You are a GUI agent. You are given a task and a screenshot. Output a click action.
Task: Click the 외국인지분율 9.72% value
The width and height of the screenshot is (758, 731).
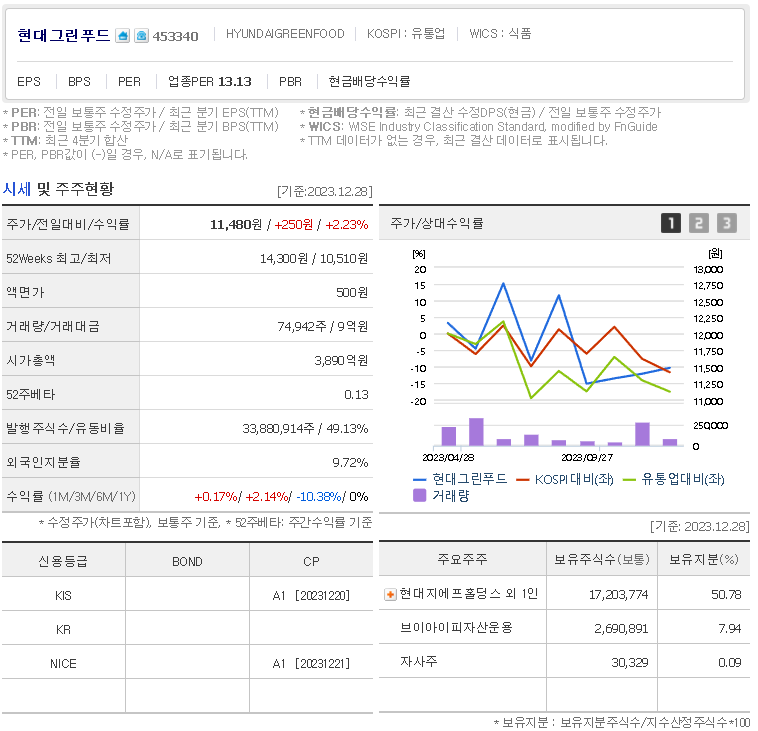click(x=350, y=463)
